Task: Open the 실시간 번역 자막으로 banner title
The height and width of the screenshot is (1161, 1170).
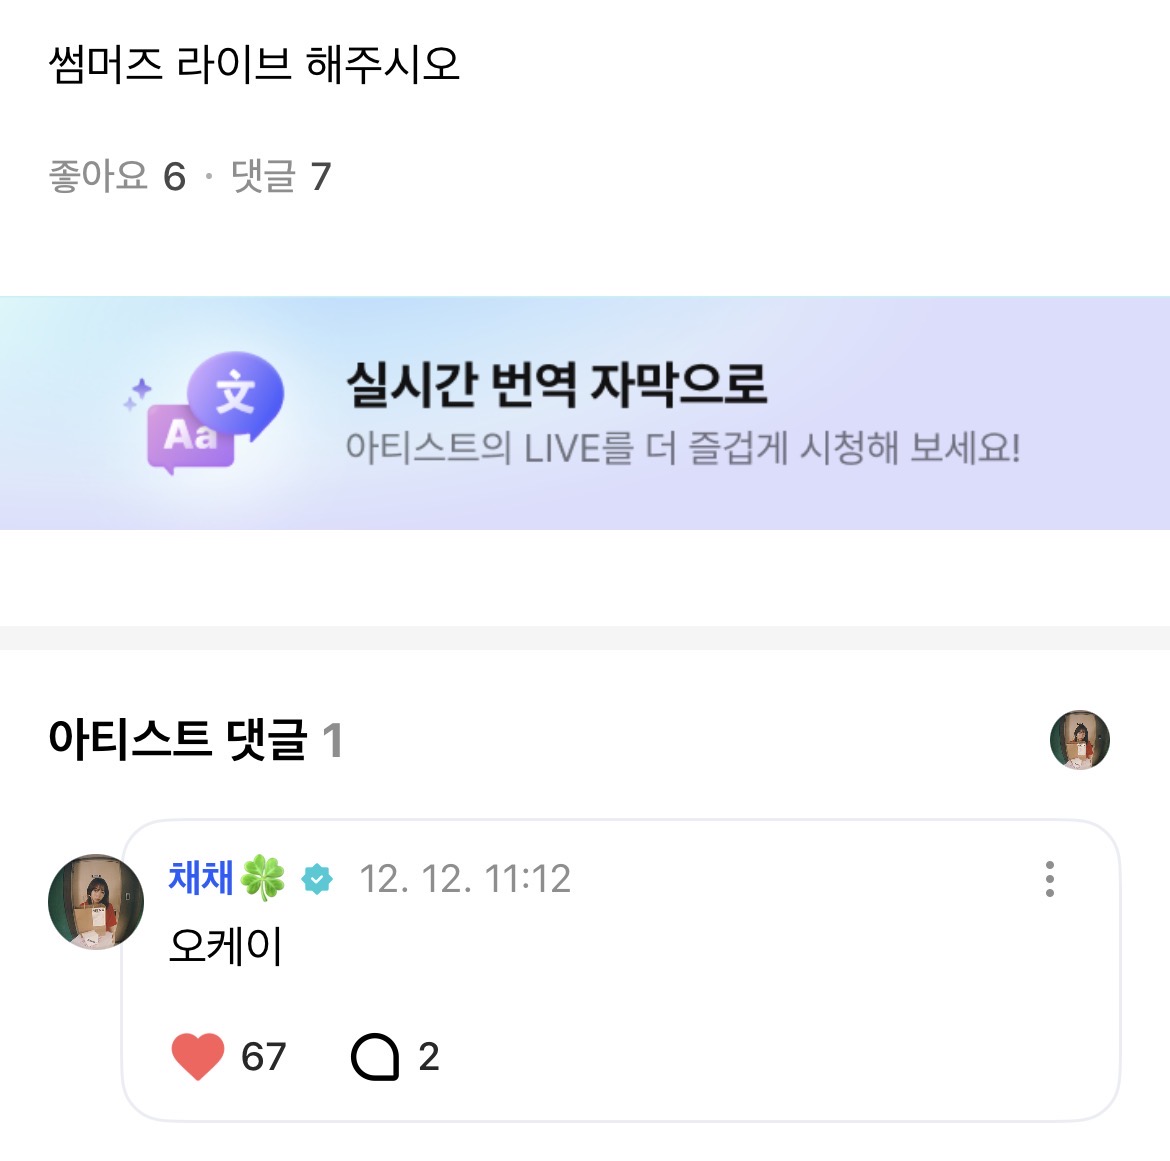Action: pyautogui.click(x=556, y=384)
